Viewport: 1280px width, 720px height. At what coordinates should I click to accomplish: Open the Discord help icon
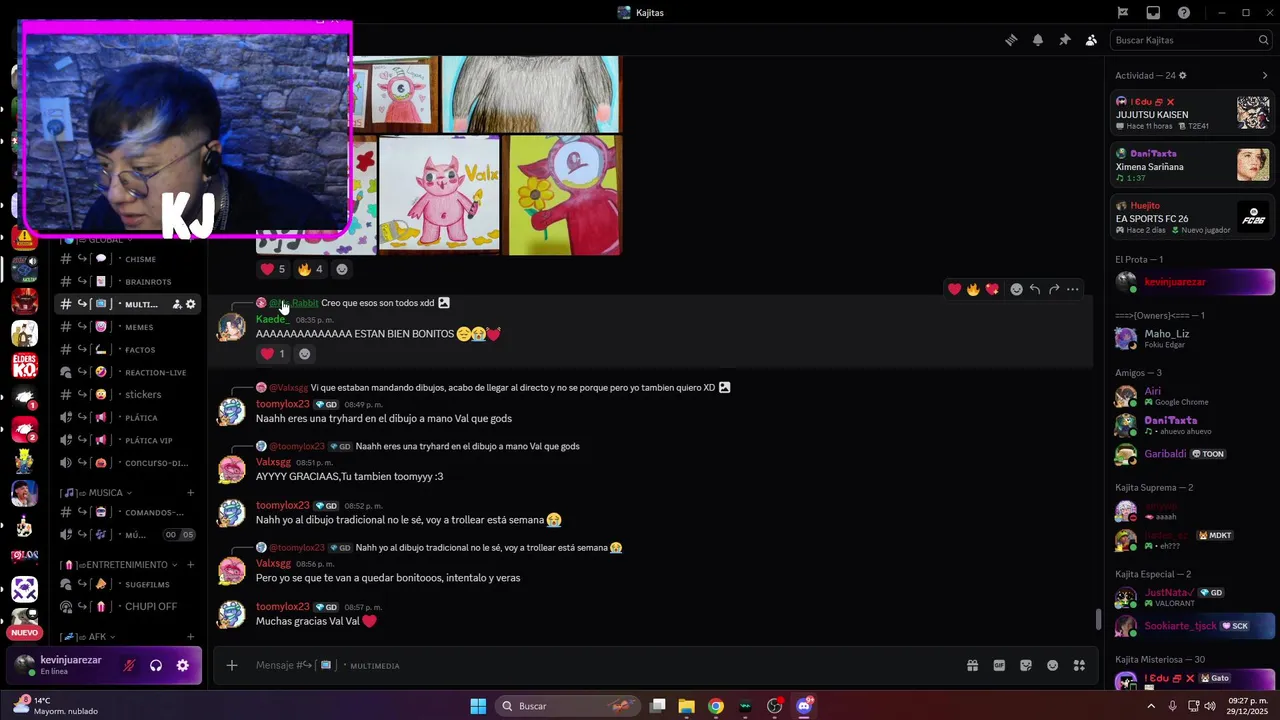tap(1184, 13)
